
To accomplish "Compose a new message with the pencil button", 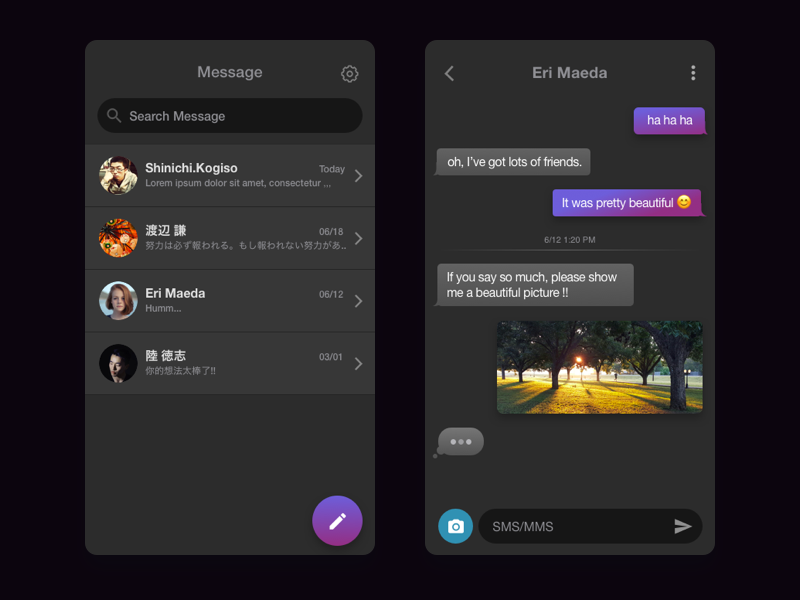I will (337, 520).
